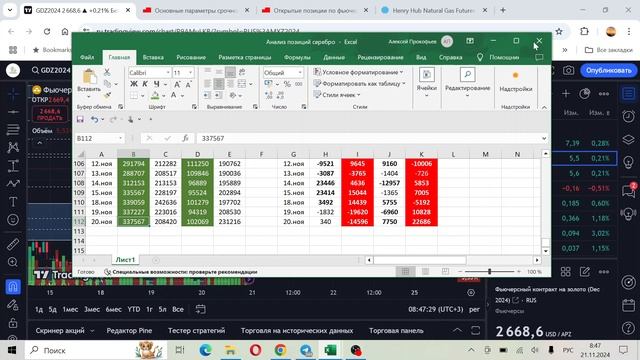Click the Bold (Ж) formatting icon
640x360 pixels.
(133, 84)
